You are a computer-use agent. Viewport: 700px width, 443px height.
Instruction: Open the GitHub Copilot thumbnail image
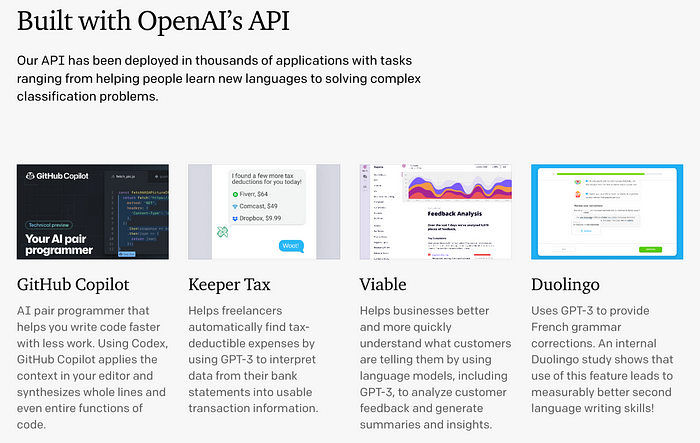93,212
